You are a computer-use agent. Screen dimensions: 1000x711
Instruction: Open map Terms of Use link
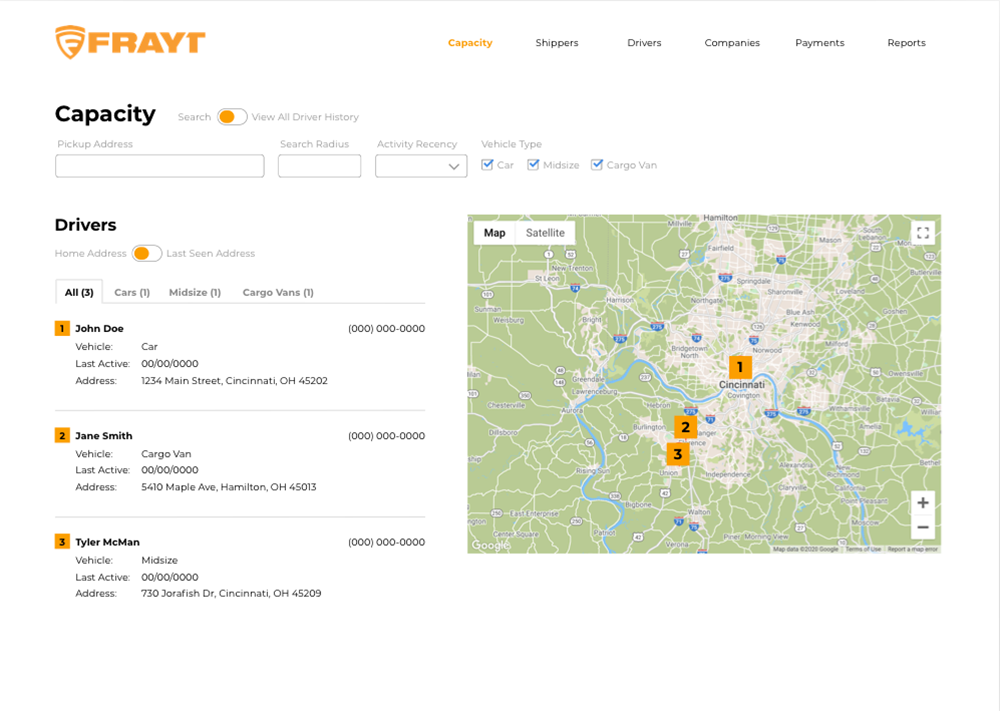863,549
